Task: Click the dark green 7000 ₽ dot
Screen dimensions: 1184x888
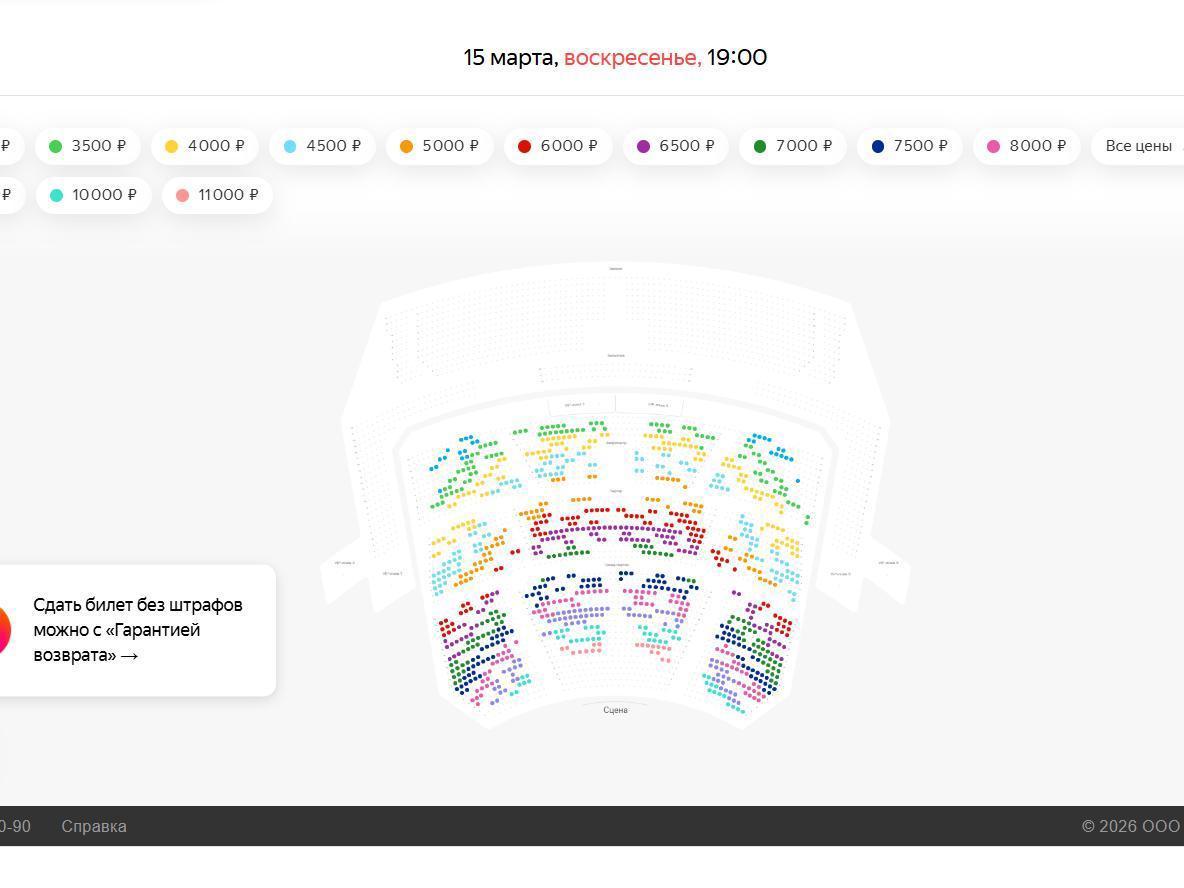Action: coord(760,146)
